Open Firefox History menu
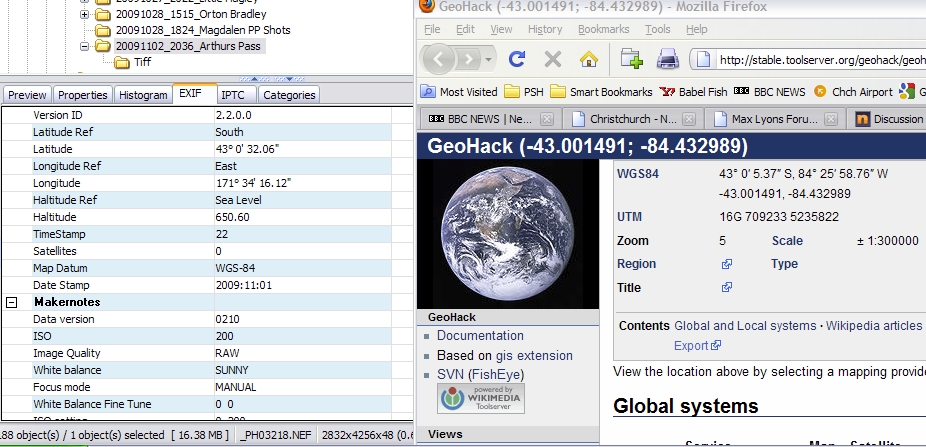926x447 pixels. tap(544, 29)
